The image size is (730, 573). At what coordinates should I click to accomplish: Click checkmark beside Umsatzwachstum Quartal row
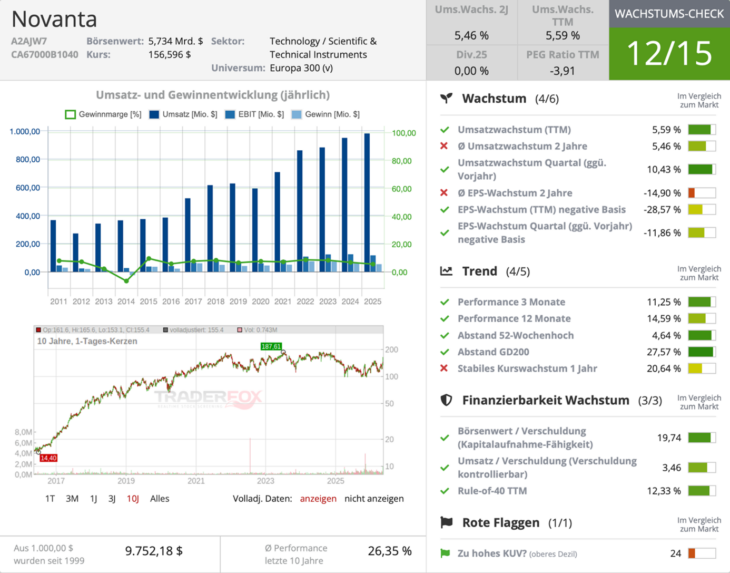(x=445, y=169)
